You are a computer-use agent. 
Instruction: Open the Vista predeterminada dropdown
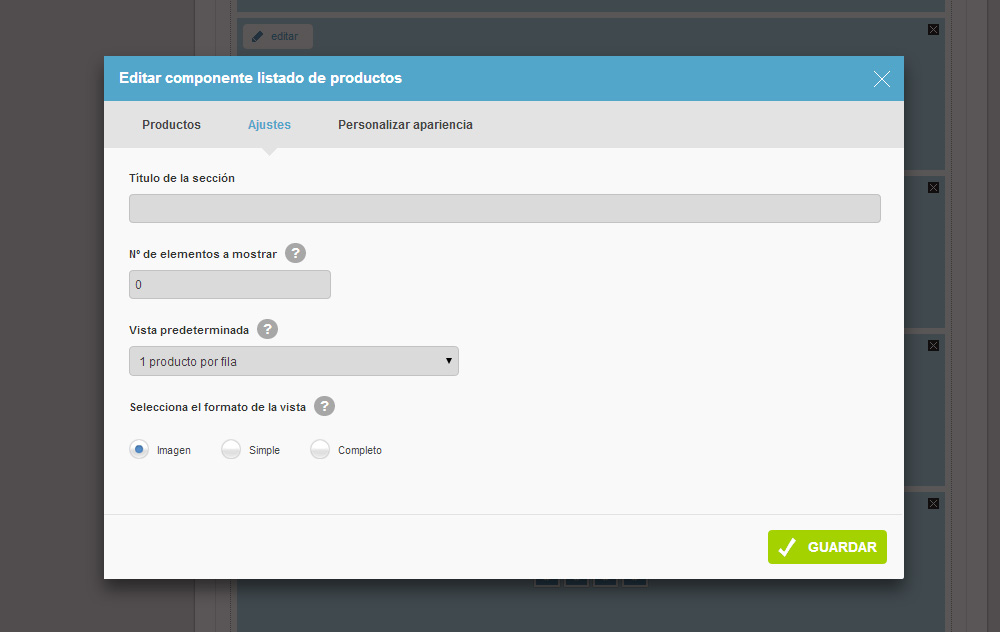(294, 361)
